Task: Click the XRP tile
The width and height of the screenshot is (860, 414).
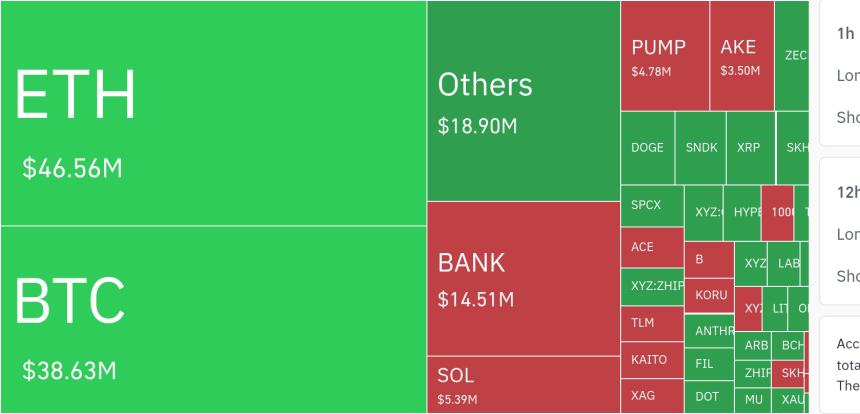Action: [751, 148]
